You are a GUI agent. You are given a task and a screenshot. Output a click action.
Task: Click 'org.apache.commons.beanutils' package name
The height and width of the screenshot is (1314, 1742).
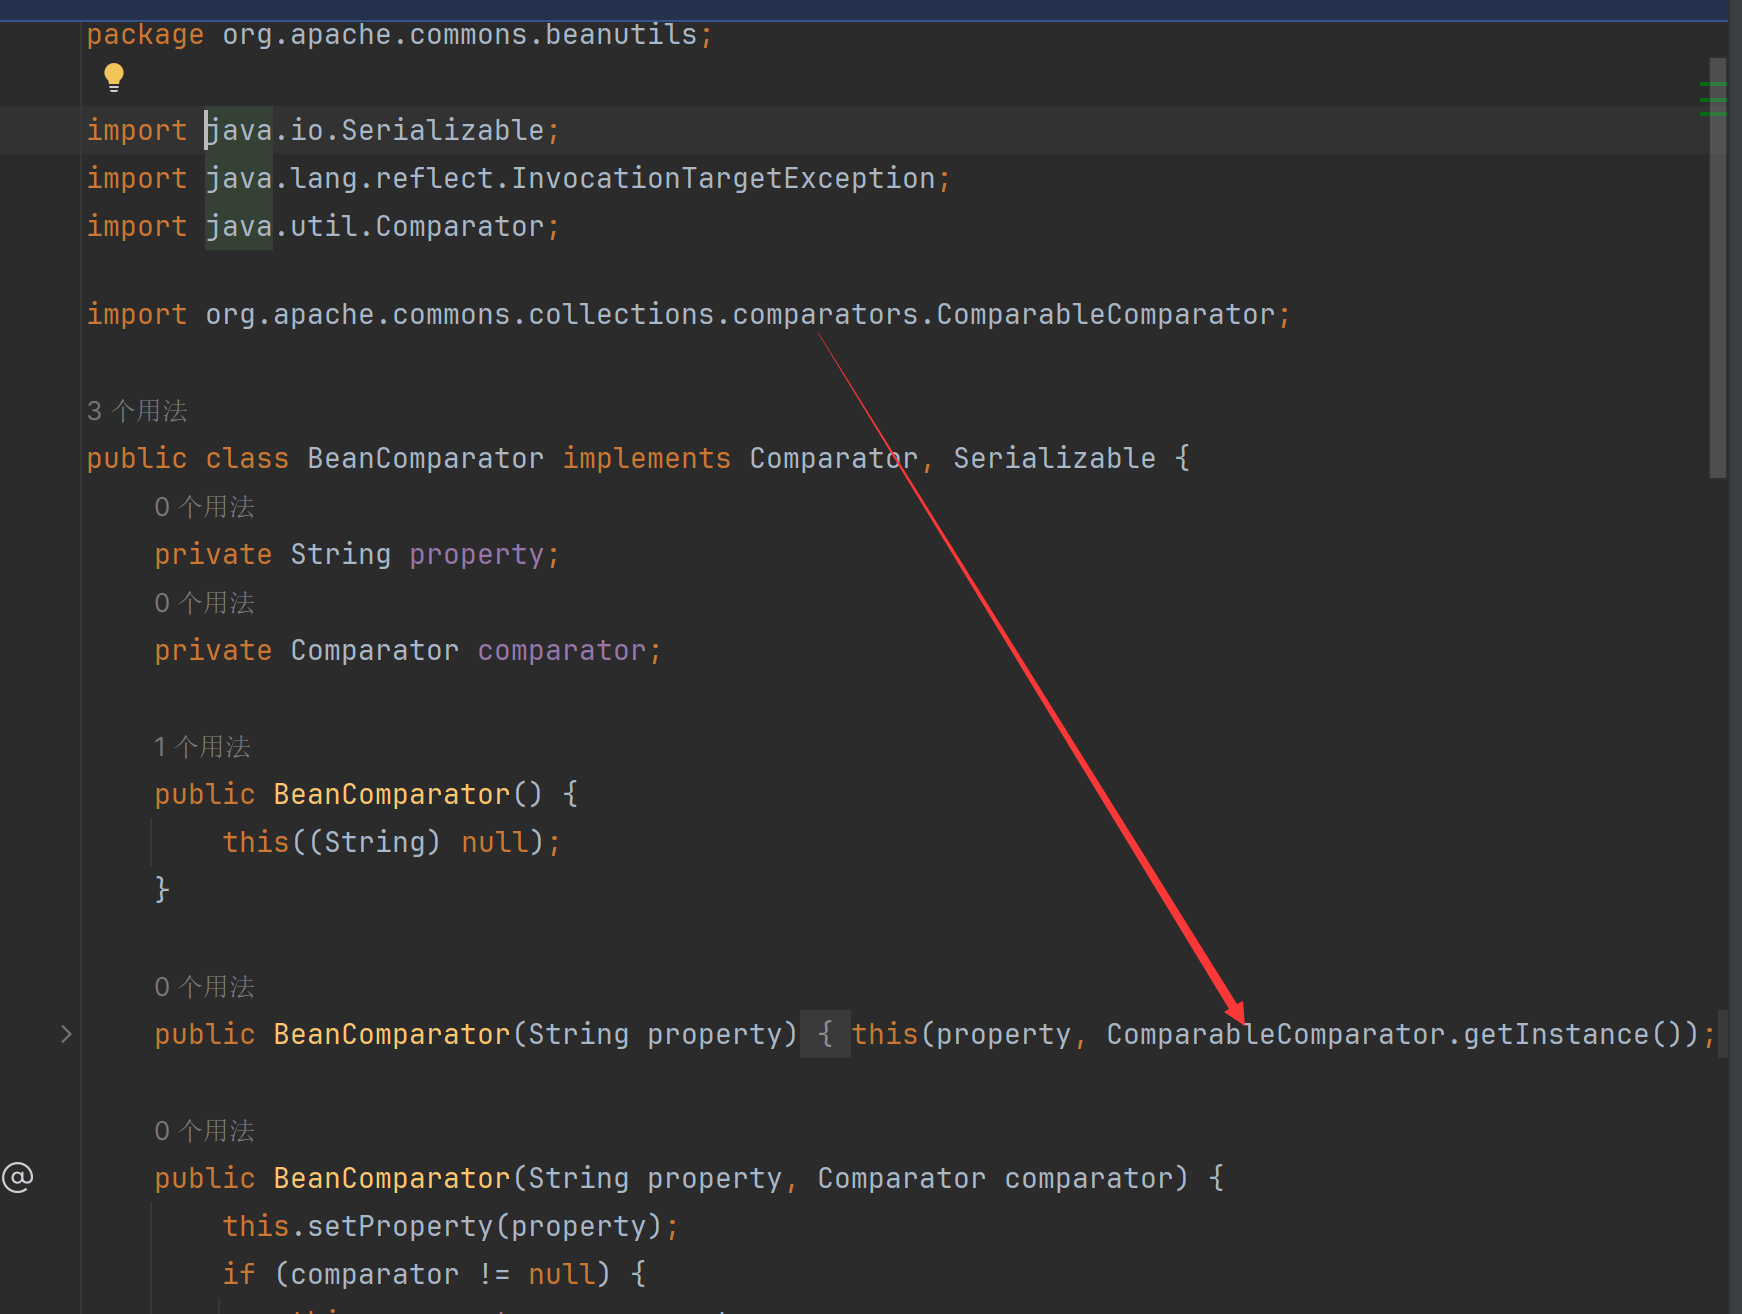460,34
